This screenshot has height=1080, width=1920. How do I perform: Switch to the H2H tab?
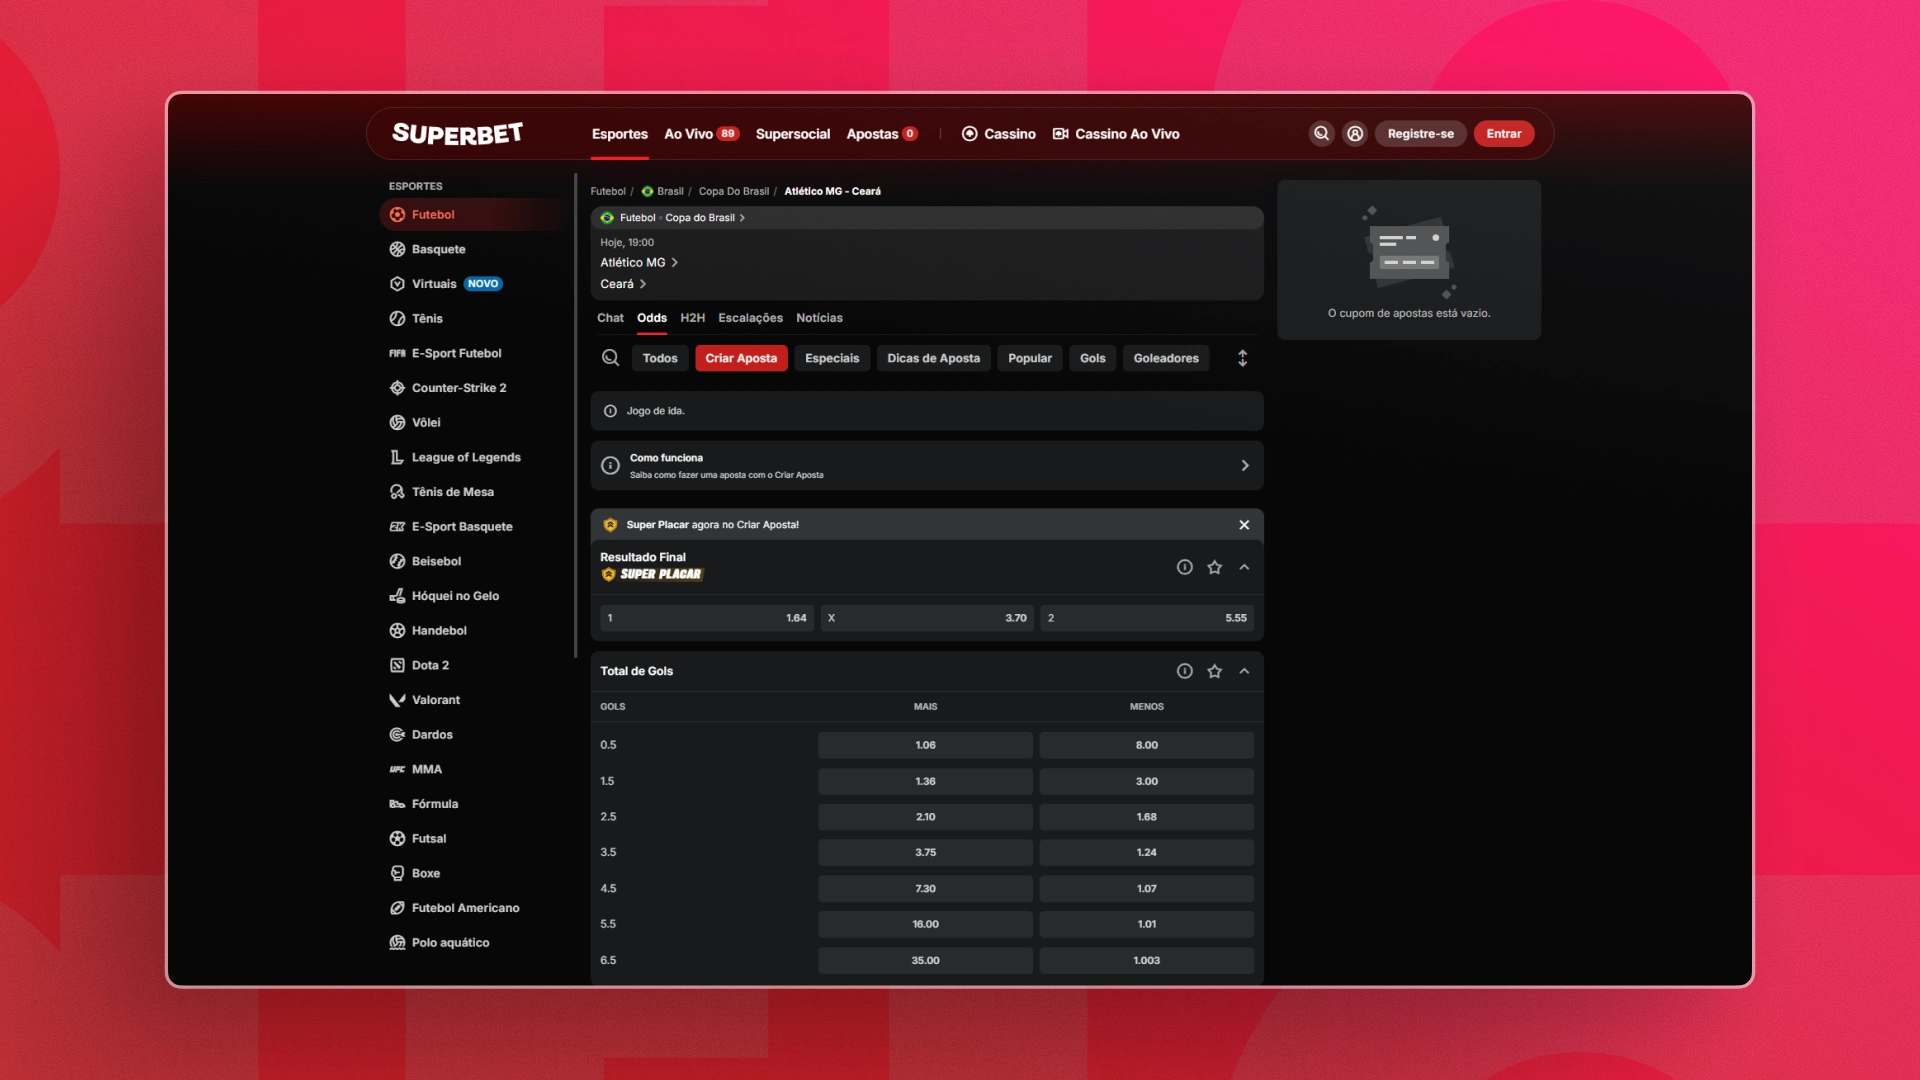pyautogui.click(x=693, y=318)
